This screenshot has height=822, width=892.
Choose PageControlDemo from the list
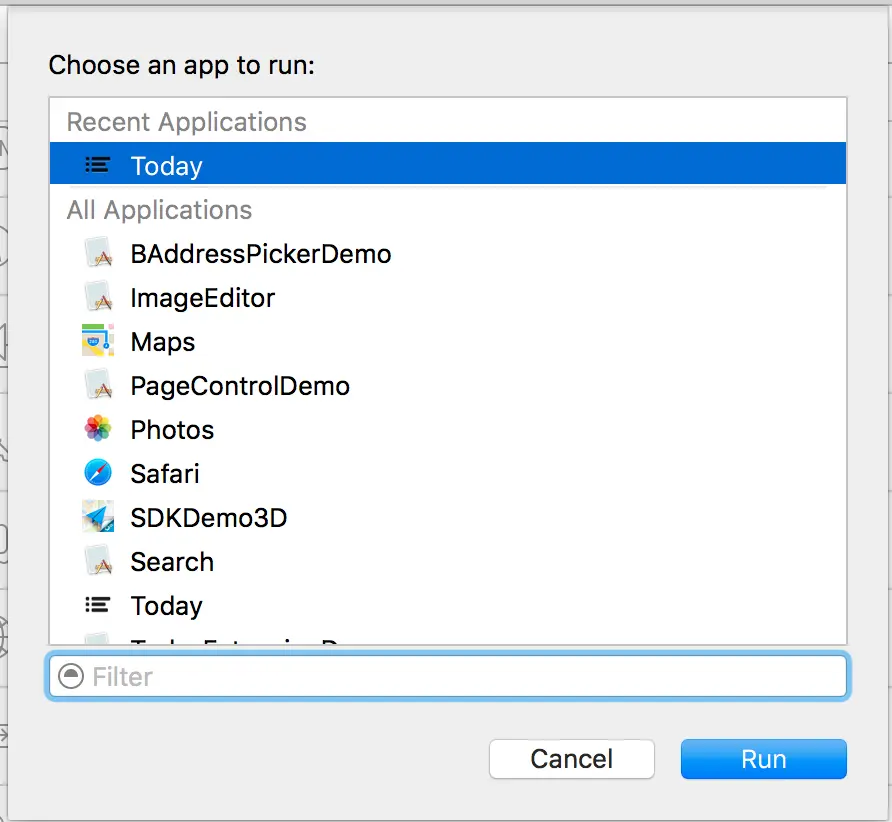448,386
